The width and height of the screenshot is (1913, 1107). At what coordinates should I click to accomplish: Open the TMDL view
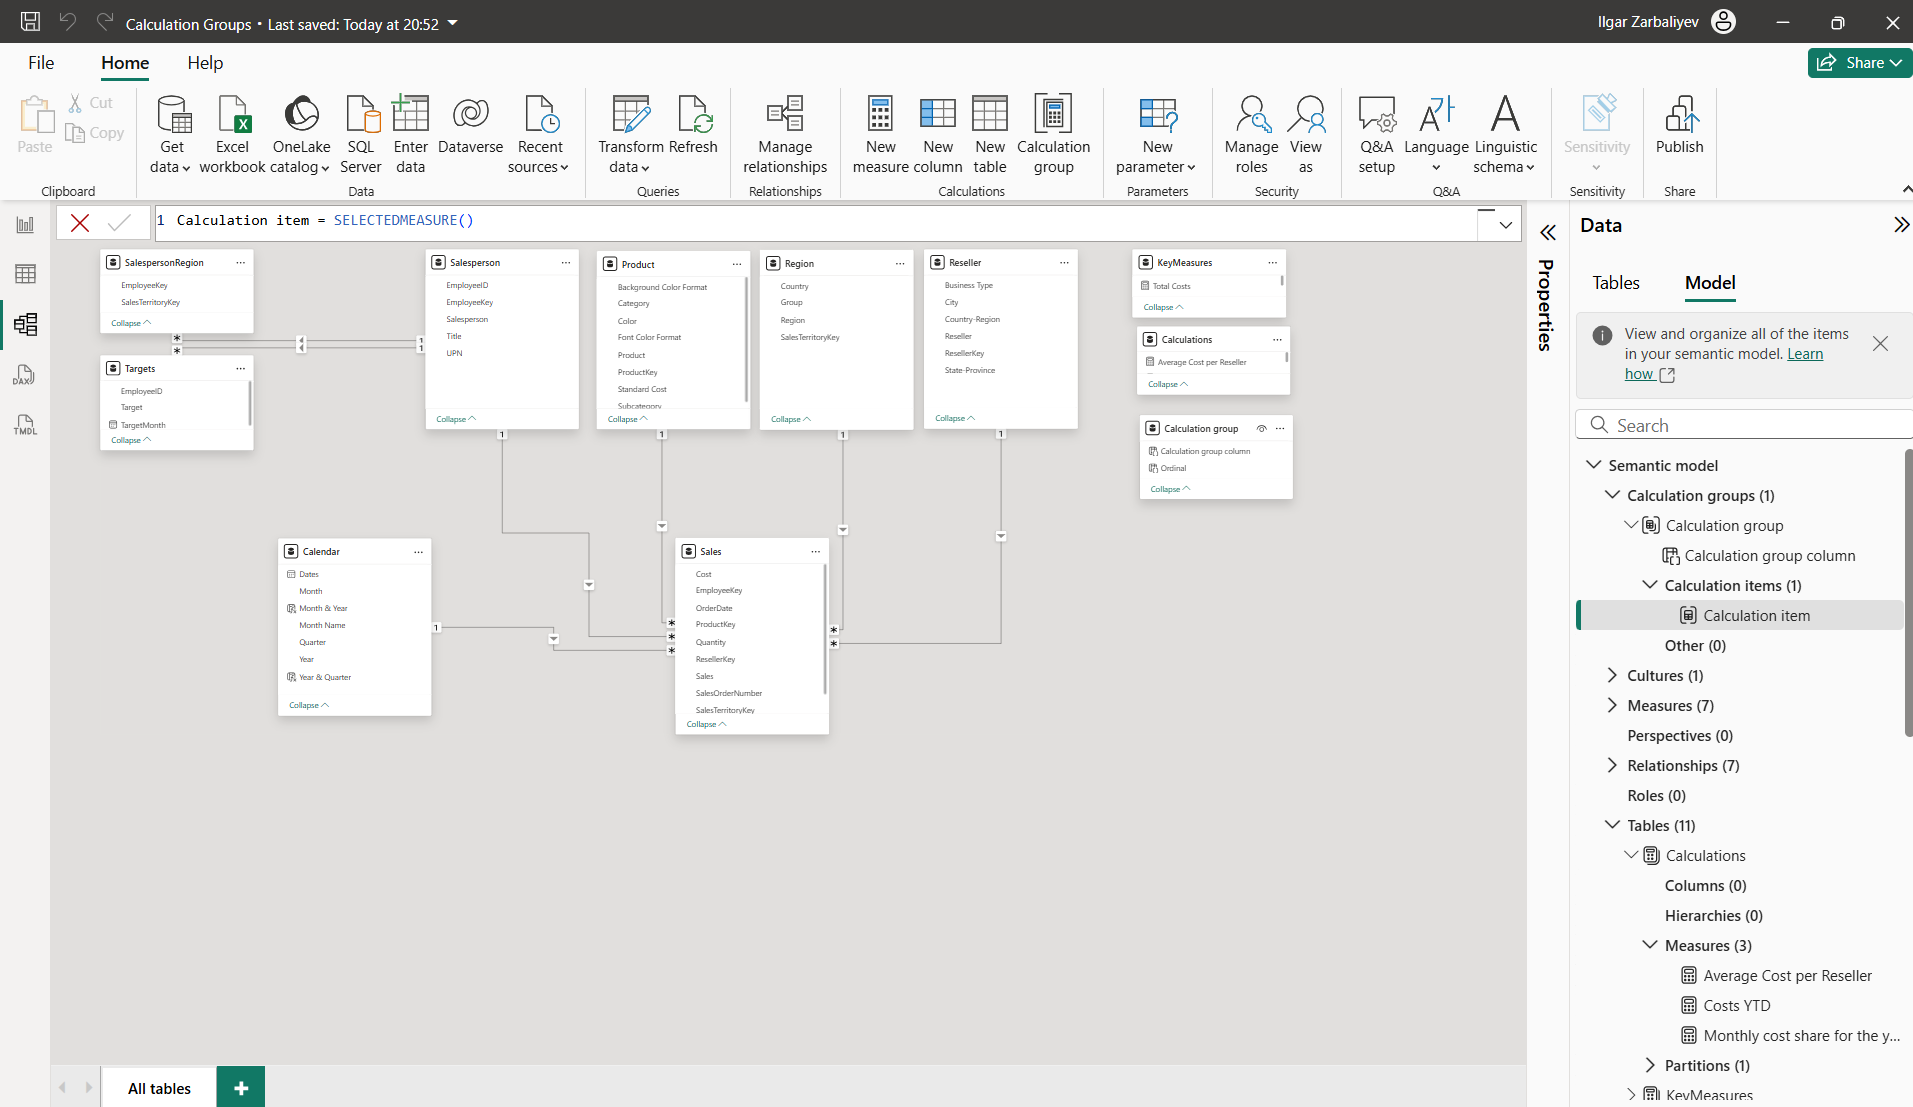26,425
